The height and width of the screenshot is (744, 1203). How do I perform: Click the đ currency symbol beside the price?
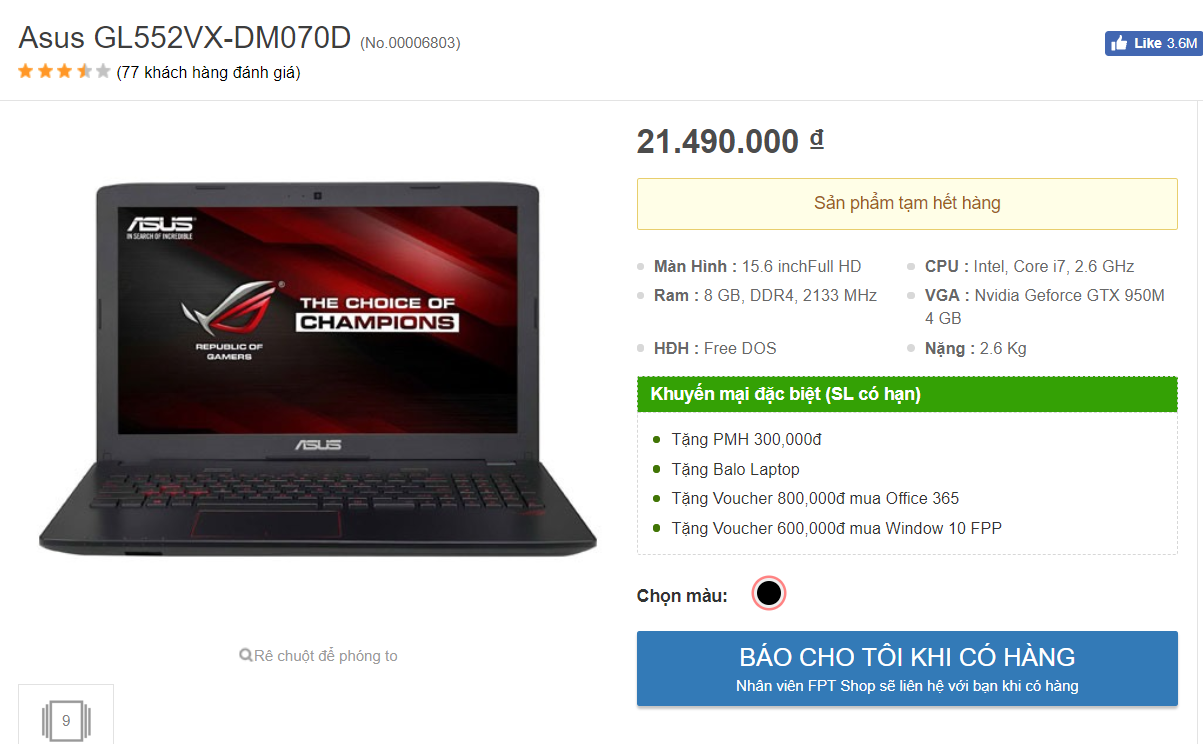pyautogui.click(x=816, y=139)
